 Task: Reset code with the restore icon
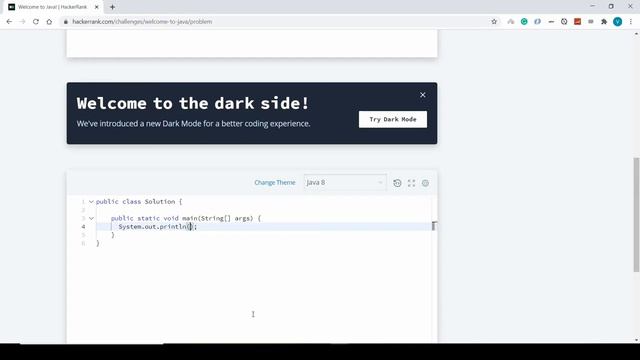click(x=397, y=183)
